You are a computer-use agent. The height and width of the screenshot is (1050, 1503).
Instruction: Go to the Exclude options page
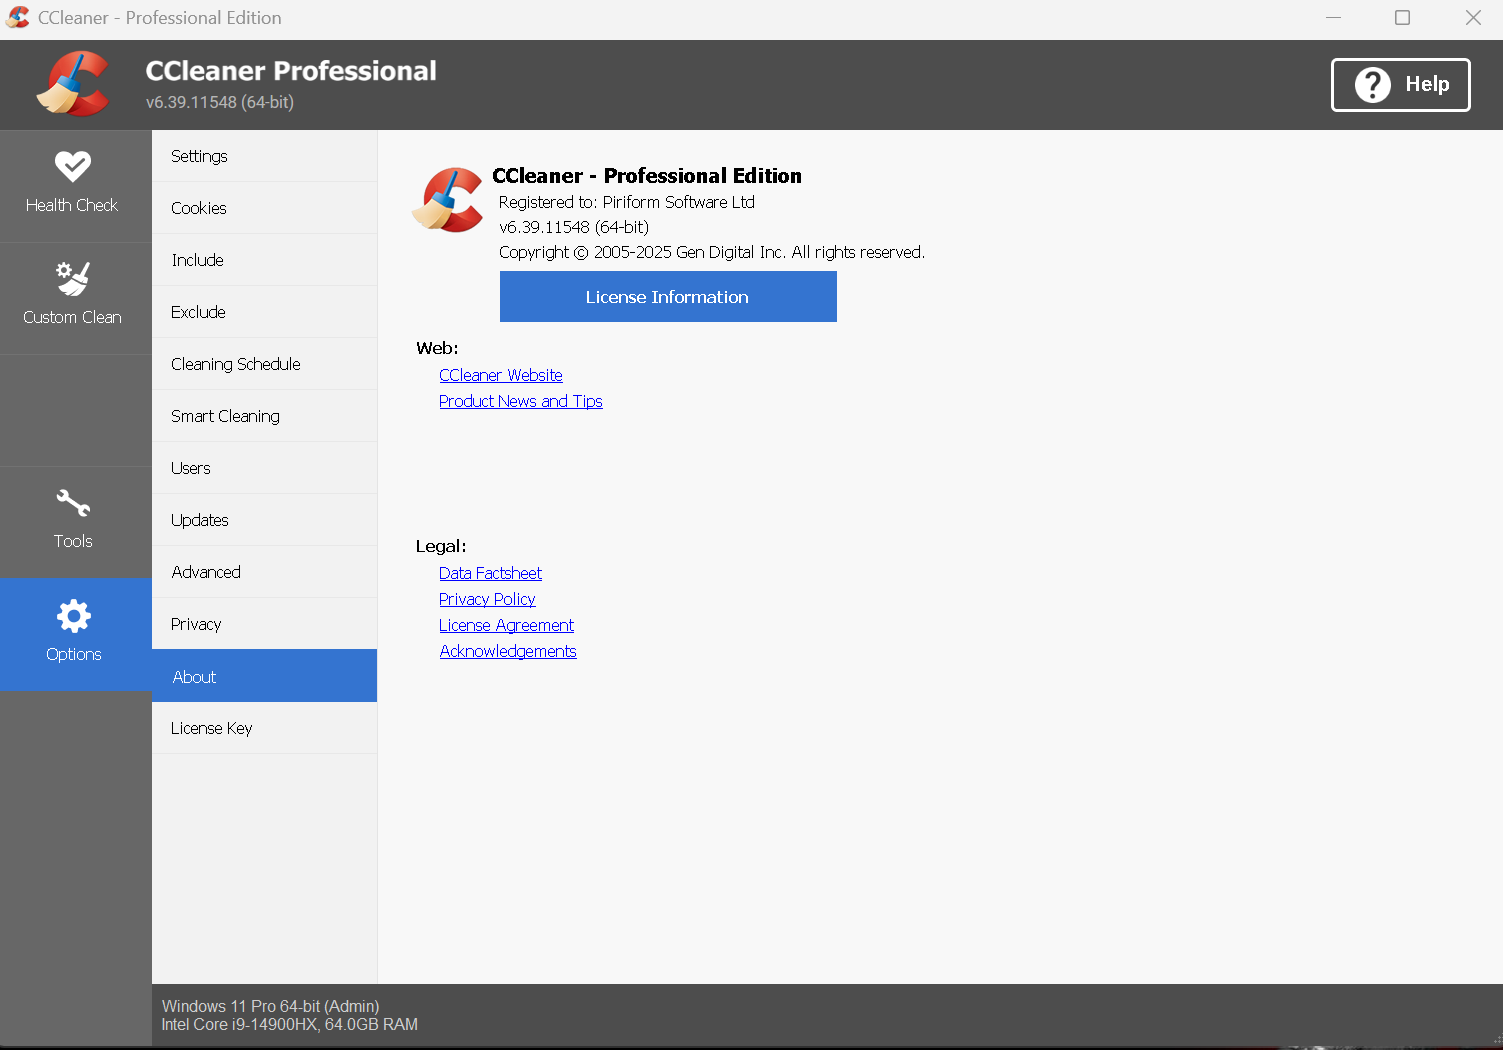point(264,312)
